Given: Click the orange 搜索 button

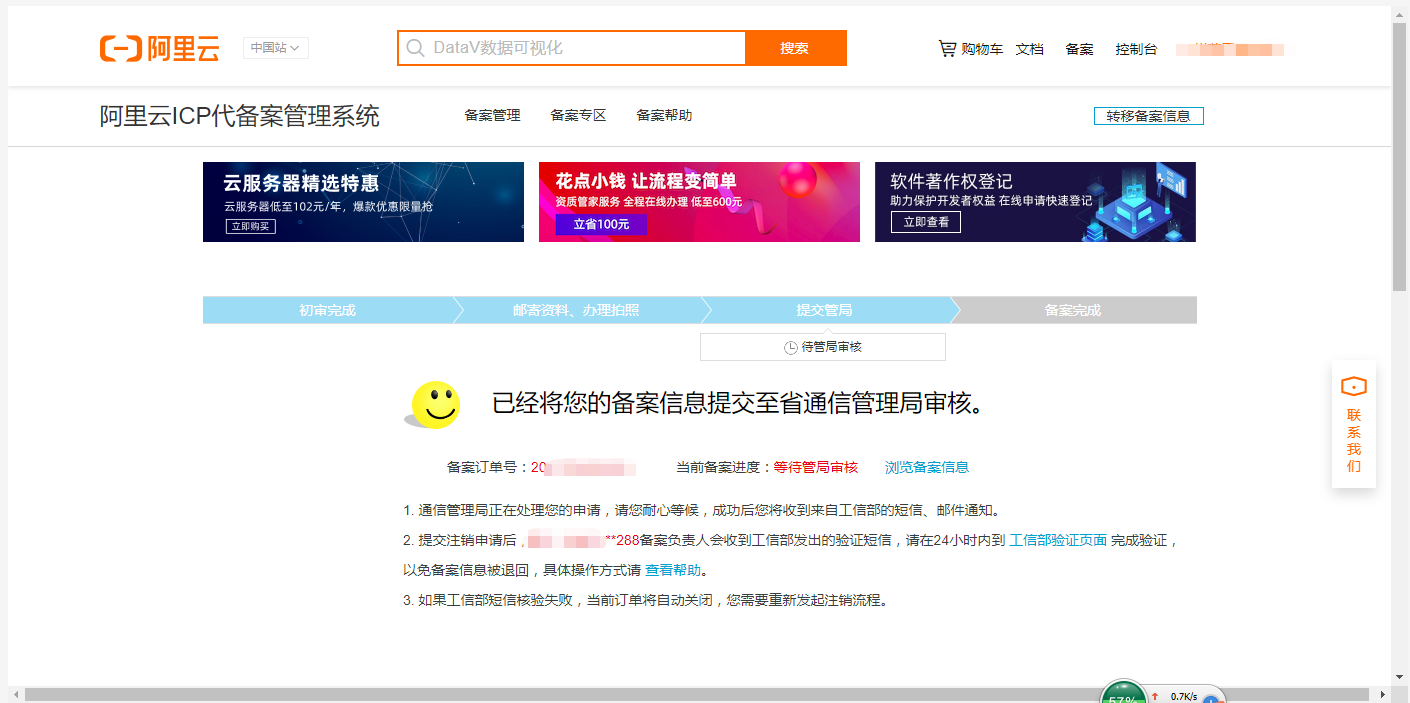Looking at the screenshot, I should (x=796, y=48).
